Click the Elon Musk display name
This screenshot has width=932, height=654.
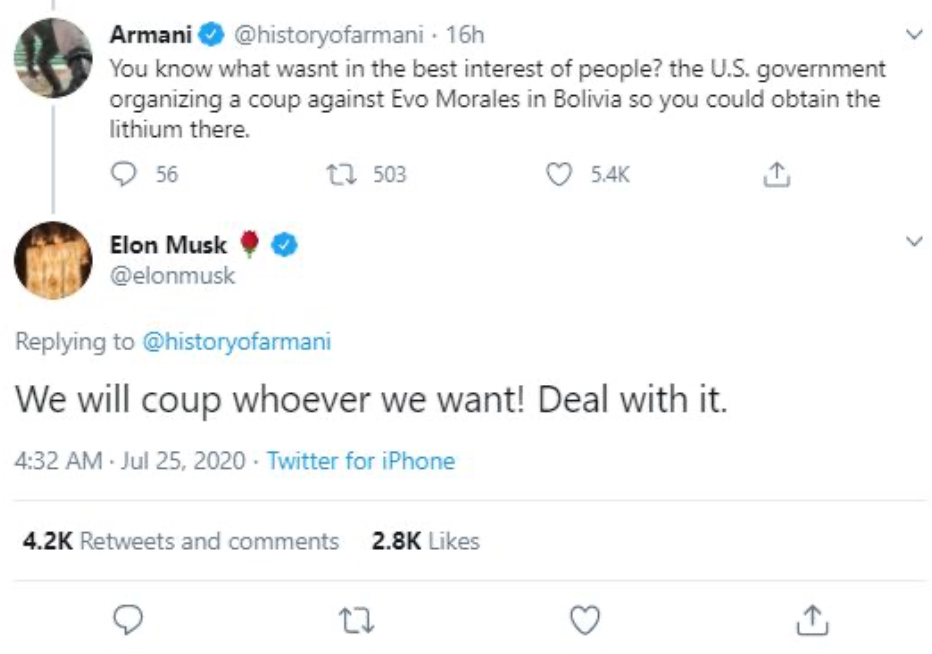(x=168, y=244)
